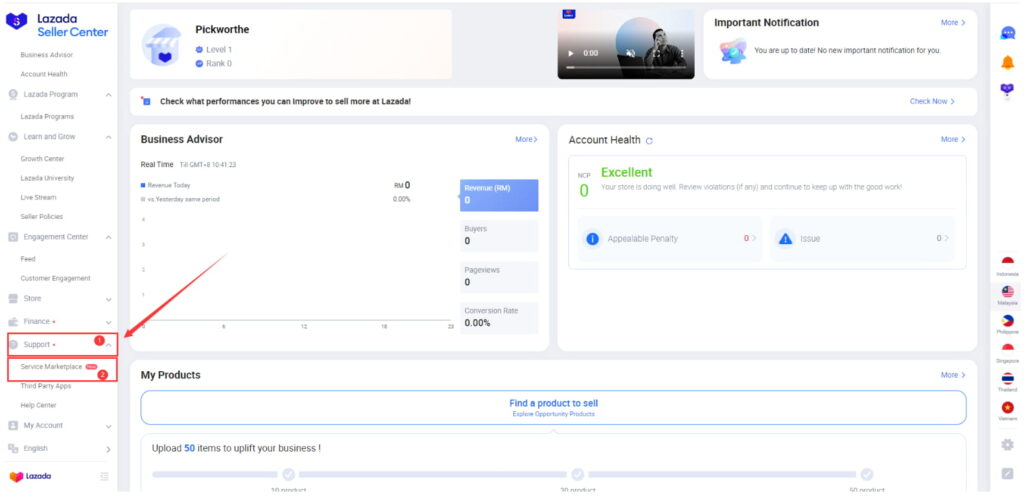Click the third upload milestone checkmark
Screen dimensions: 1024x502
click(867, 475)
